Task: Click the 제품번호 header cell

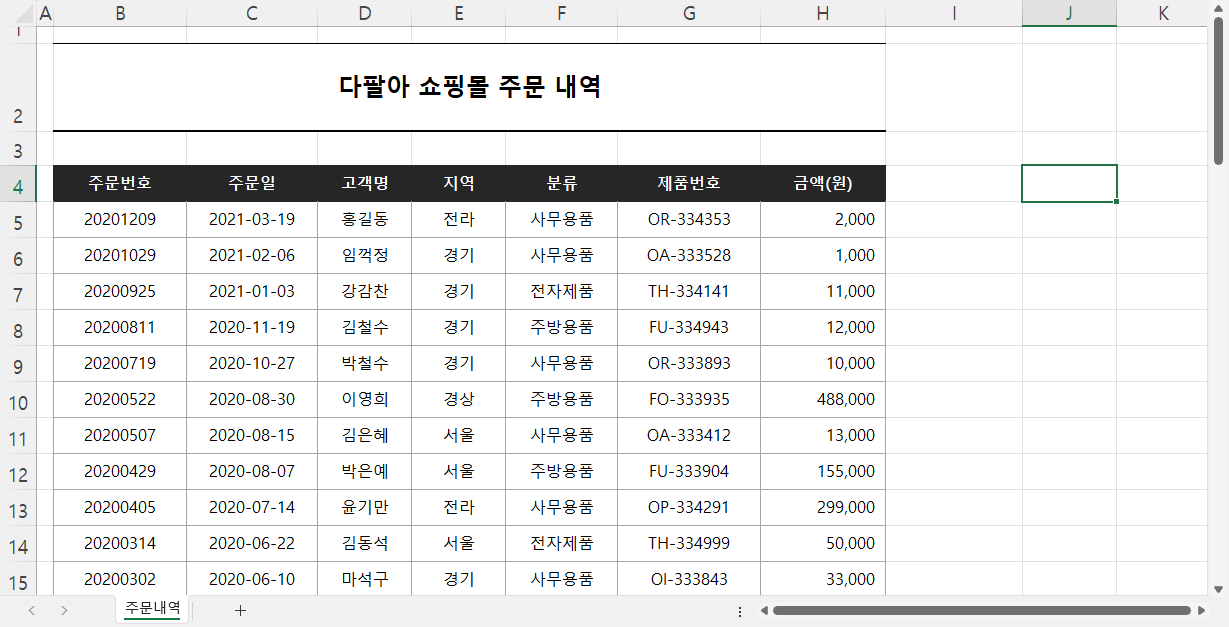Action: point(689,184)
